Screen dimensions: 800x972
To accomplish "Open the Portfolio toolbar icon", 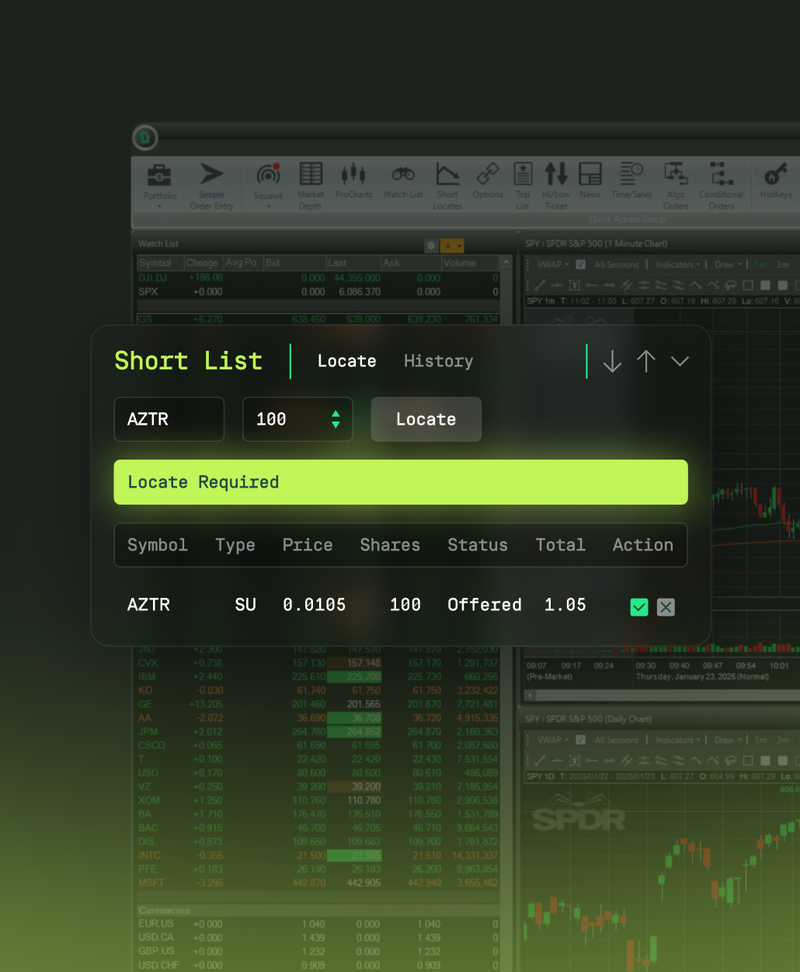I will tap(159, 175).
